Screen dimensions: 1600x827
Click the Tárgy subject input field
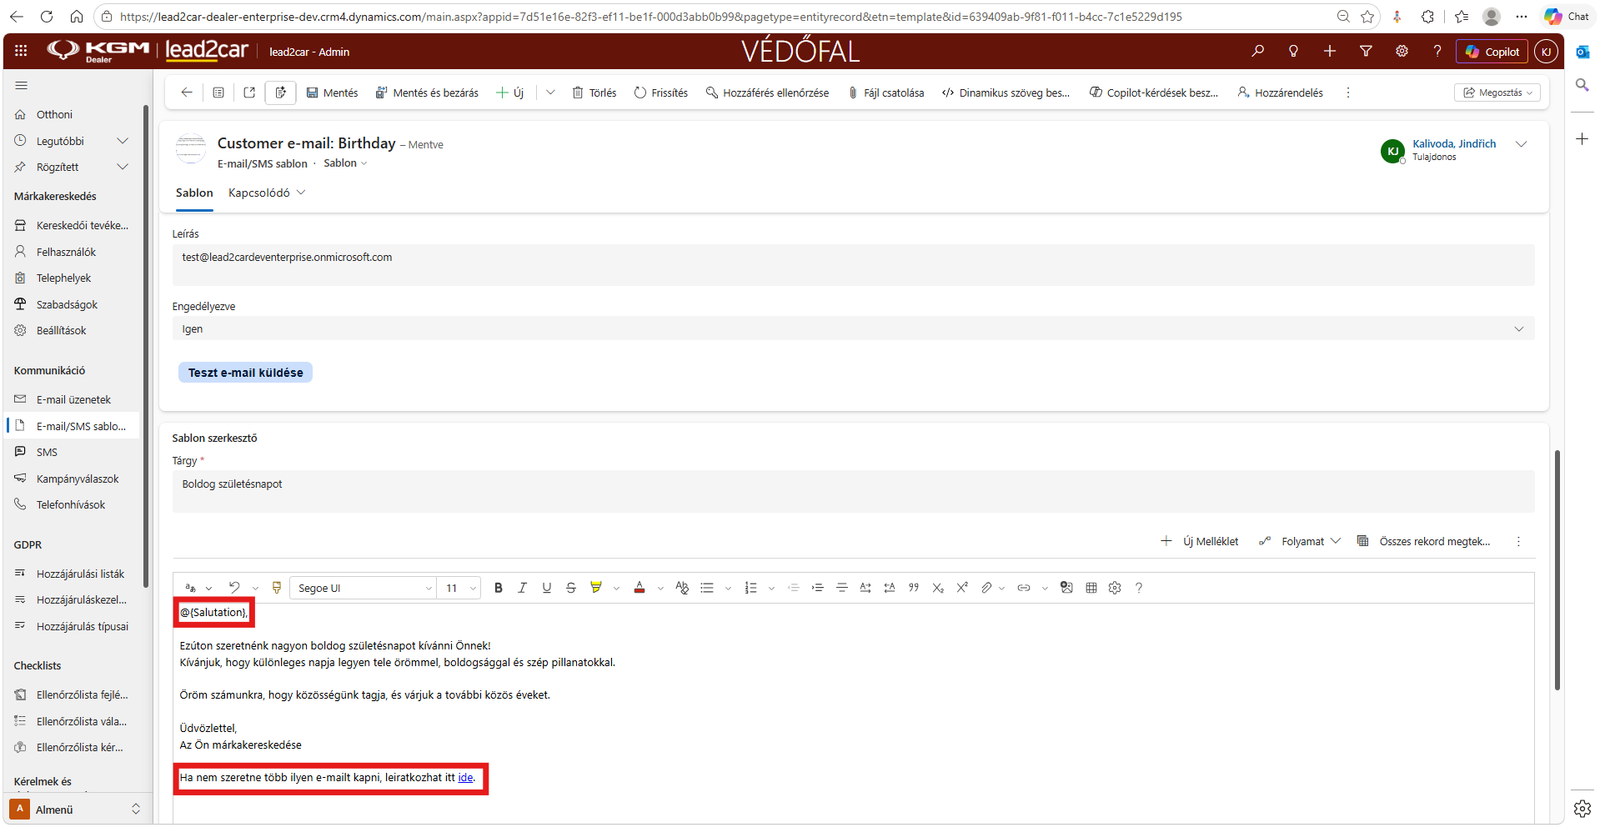tap(853, 491)
